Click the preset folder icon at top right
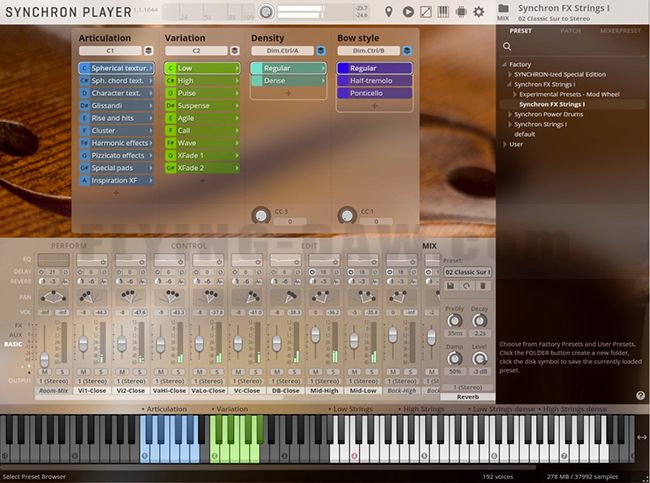Image resolution: width=650 pixels, height=483 pixels. coord(503,8)
